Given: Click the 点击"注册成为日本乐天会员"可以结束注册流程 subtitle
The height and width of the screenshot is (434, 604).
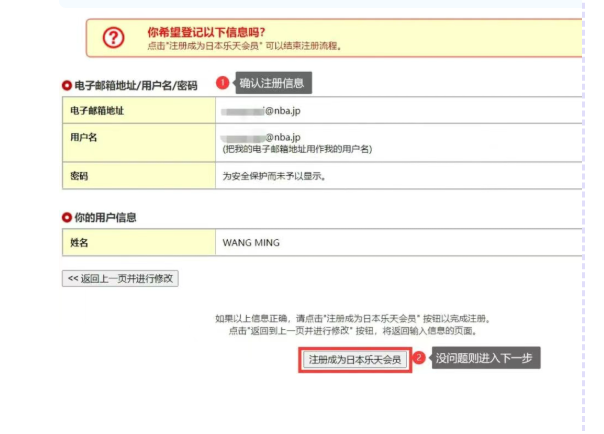Looking at the screenshot, I should pos(244,46).
